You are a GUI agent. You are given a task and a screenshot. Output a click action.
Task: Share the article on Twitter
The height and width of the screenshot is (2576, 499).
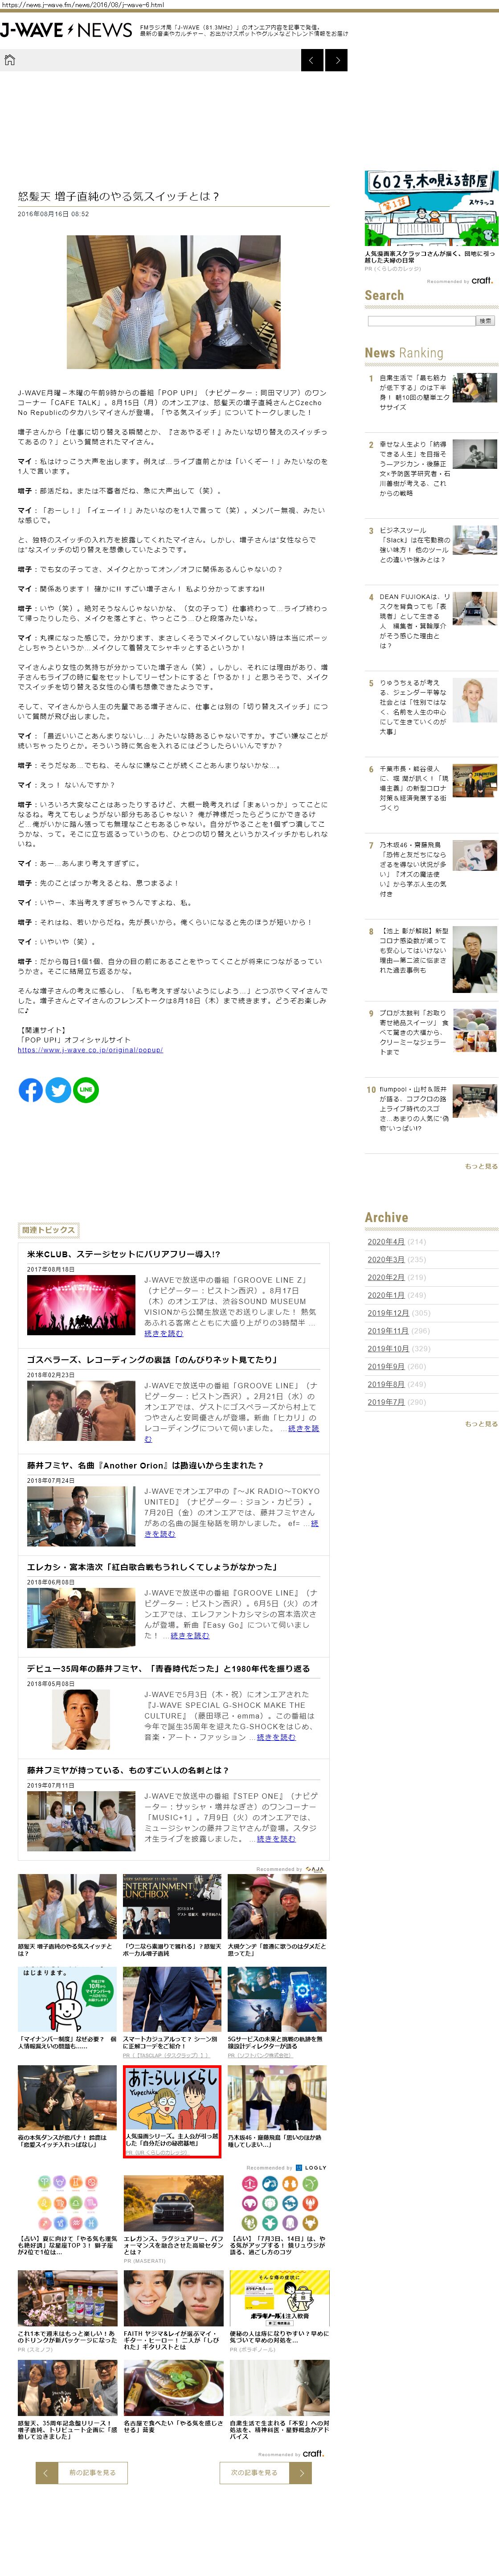[x=58, y=1090]
